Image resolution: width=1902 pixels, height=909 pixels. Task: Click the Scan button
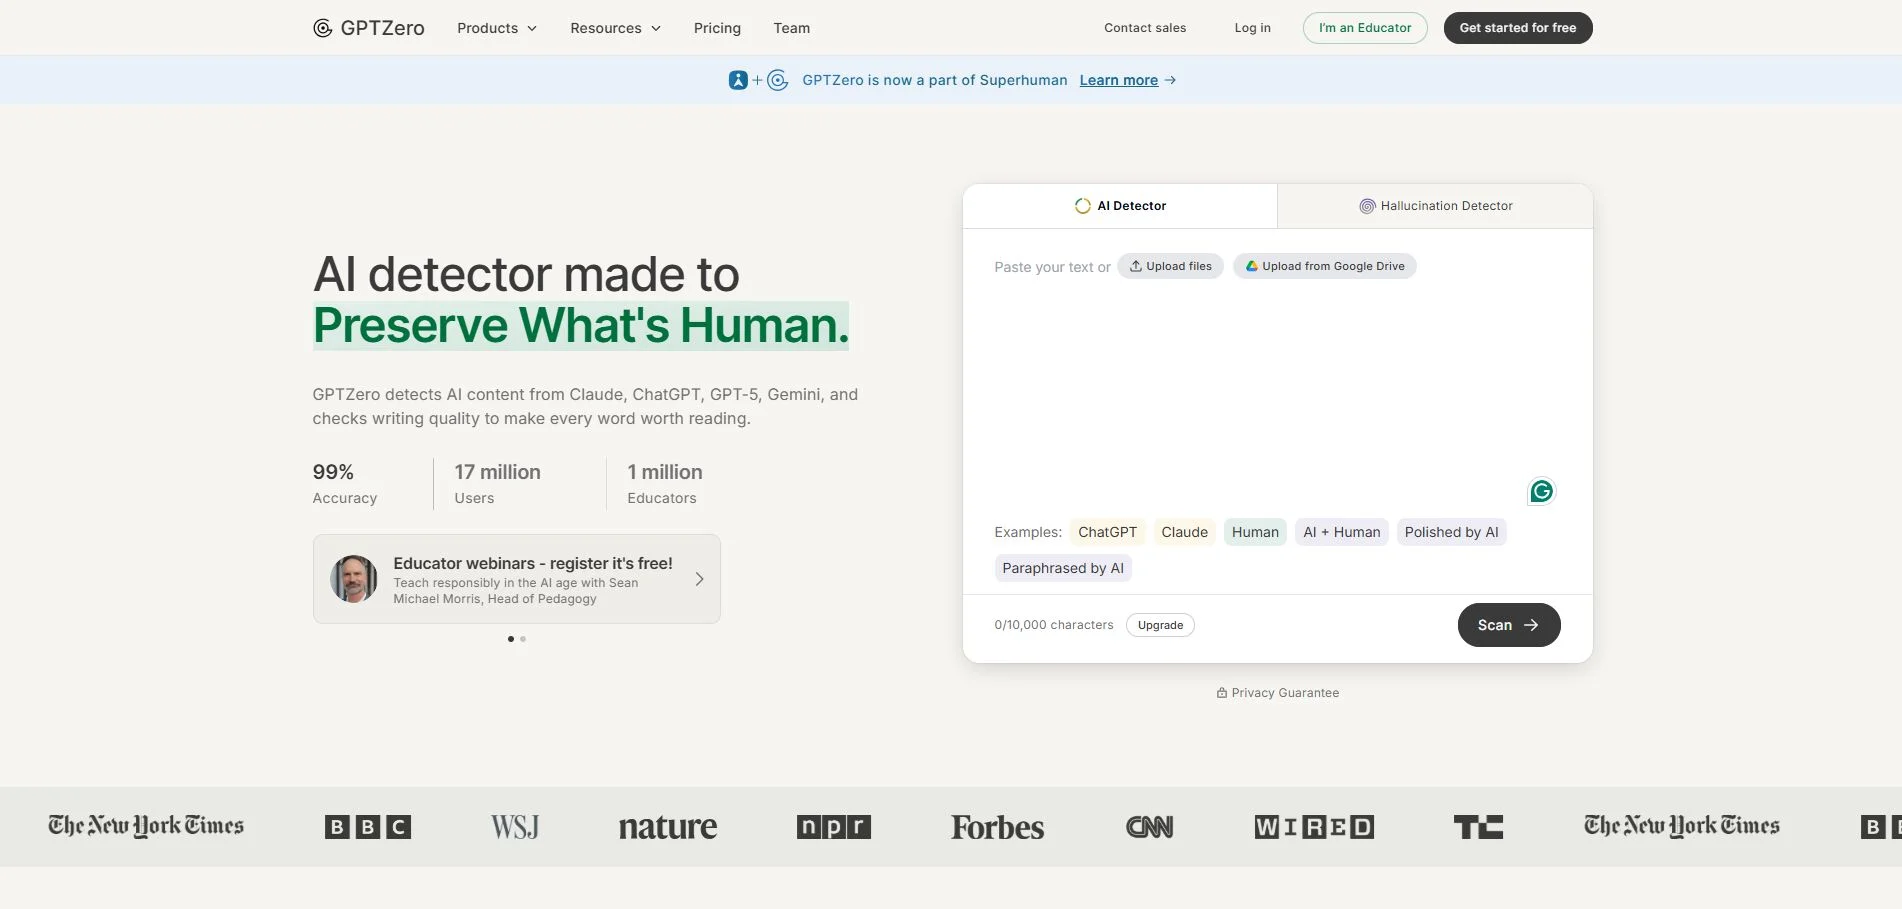pyautogui.click(x=1509, y=625)
